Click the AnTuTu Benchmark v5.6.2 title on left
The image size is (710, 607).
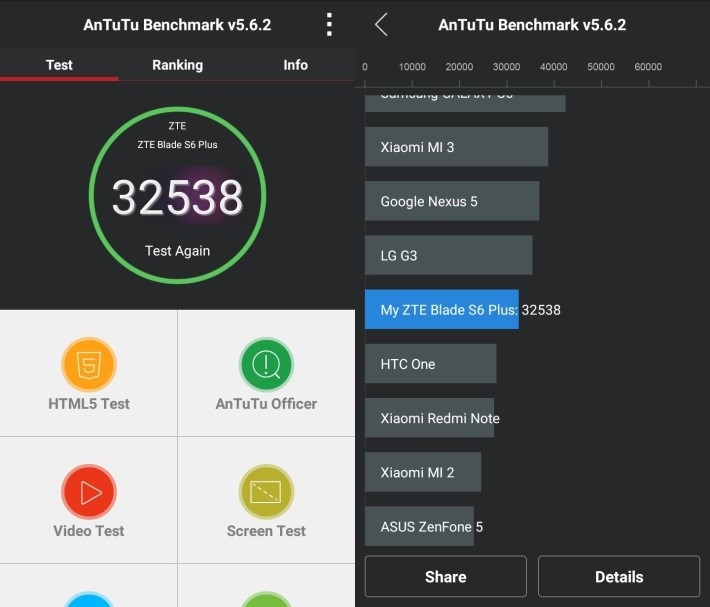[x=178, y=25]
